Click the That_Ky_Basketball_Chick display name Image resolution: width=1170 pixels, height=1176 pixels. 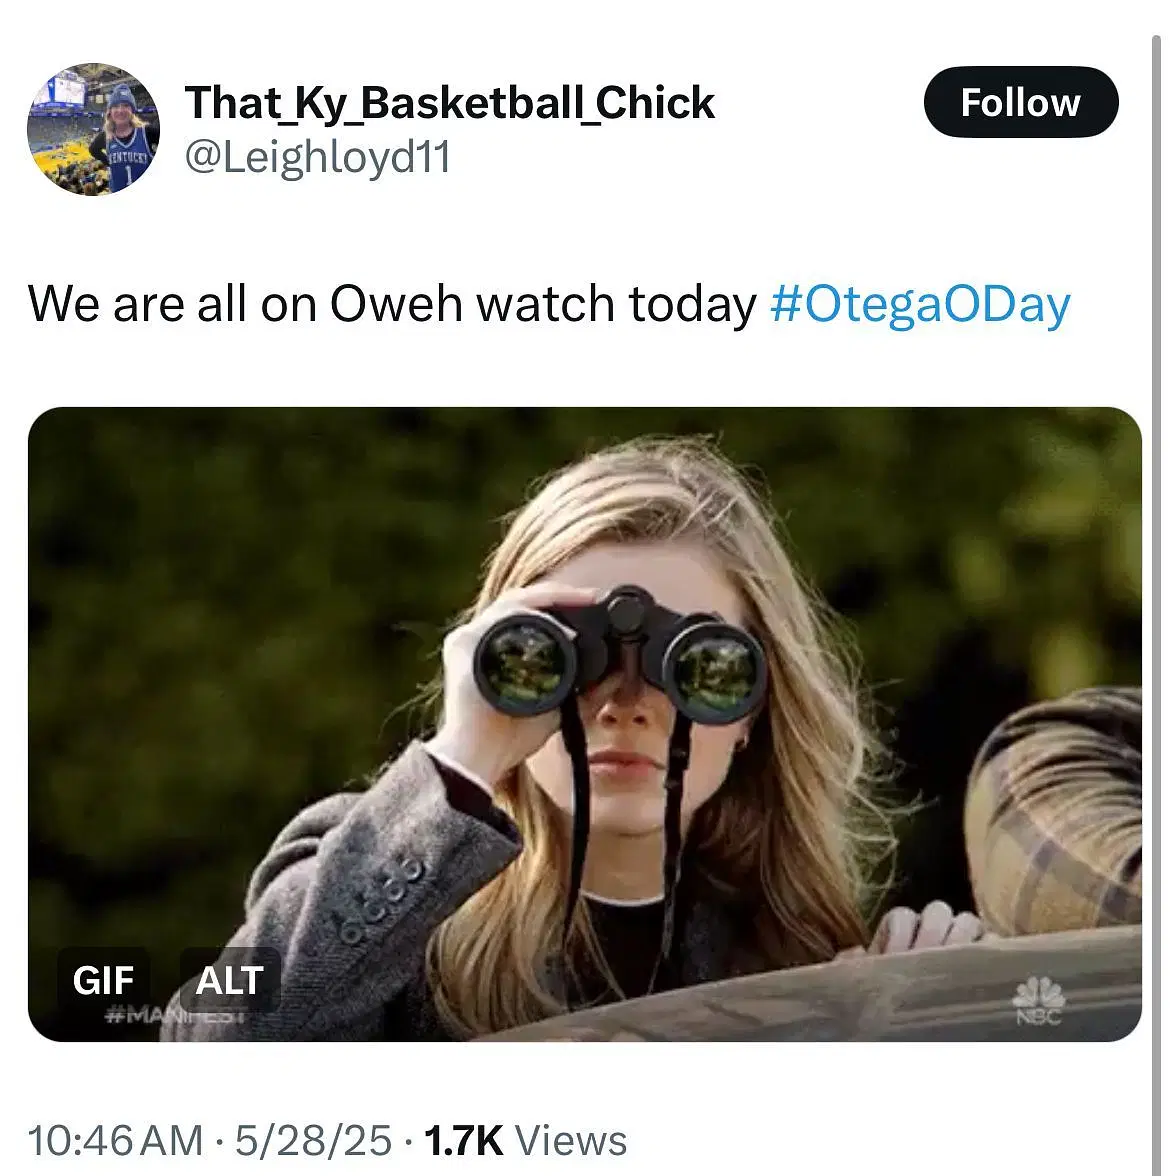(449, 102)
